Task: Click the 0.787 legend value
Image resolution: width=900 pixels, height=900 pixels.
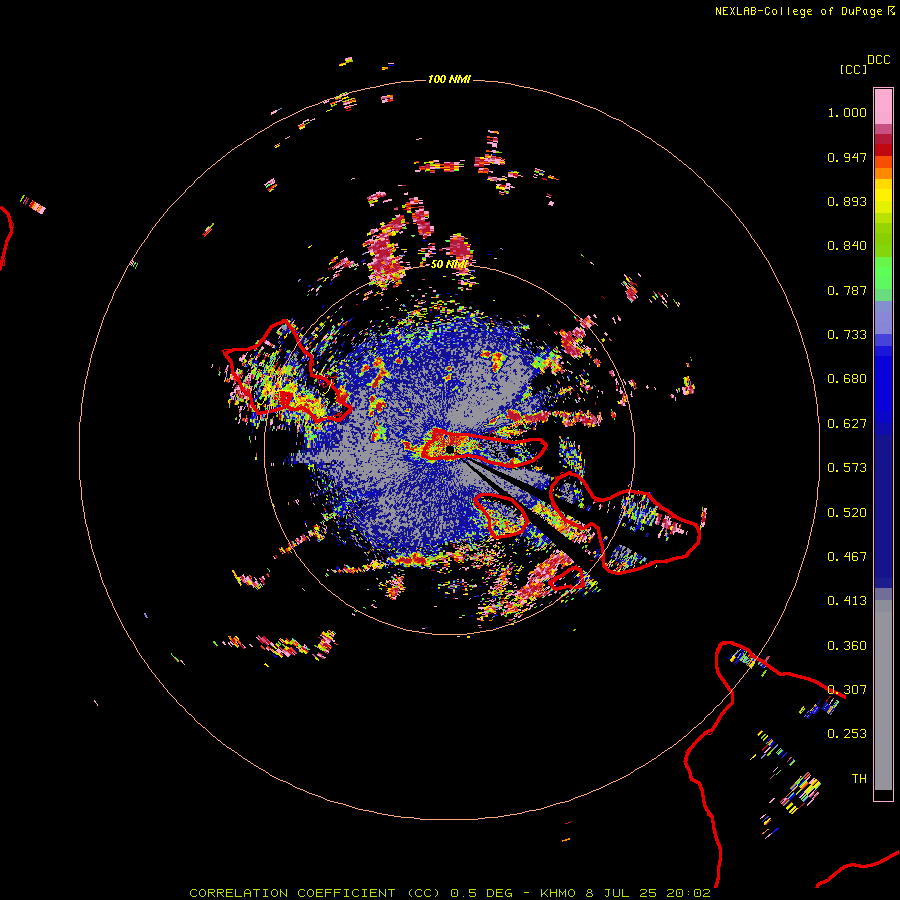Action: pos(847,290)
